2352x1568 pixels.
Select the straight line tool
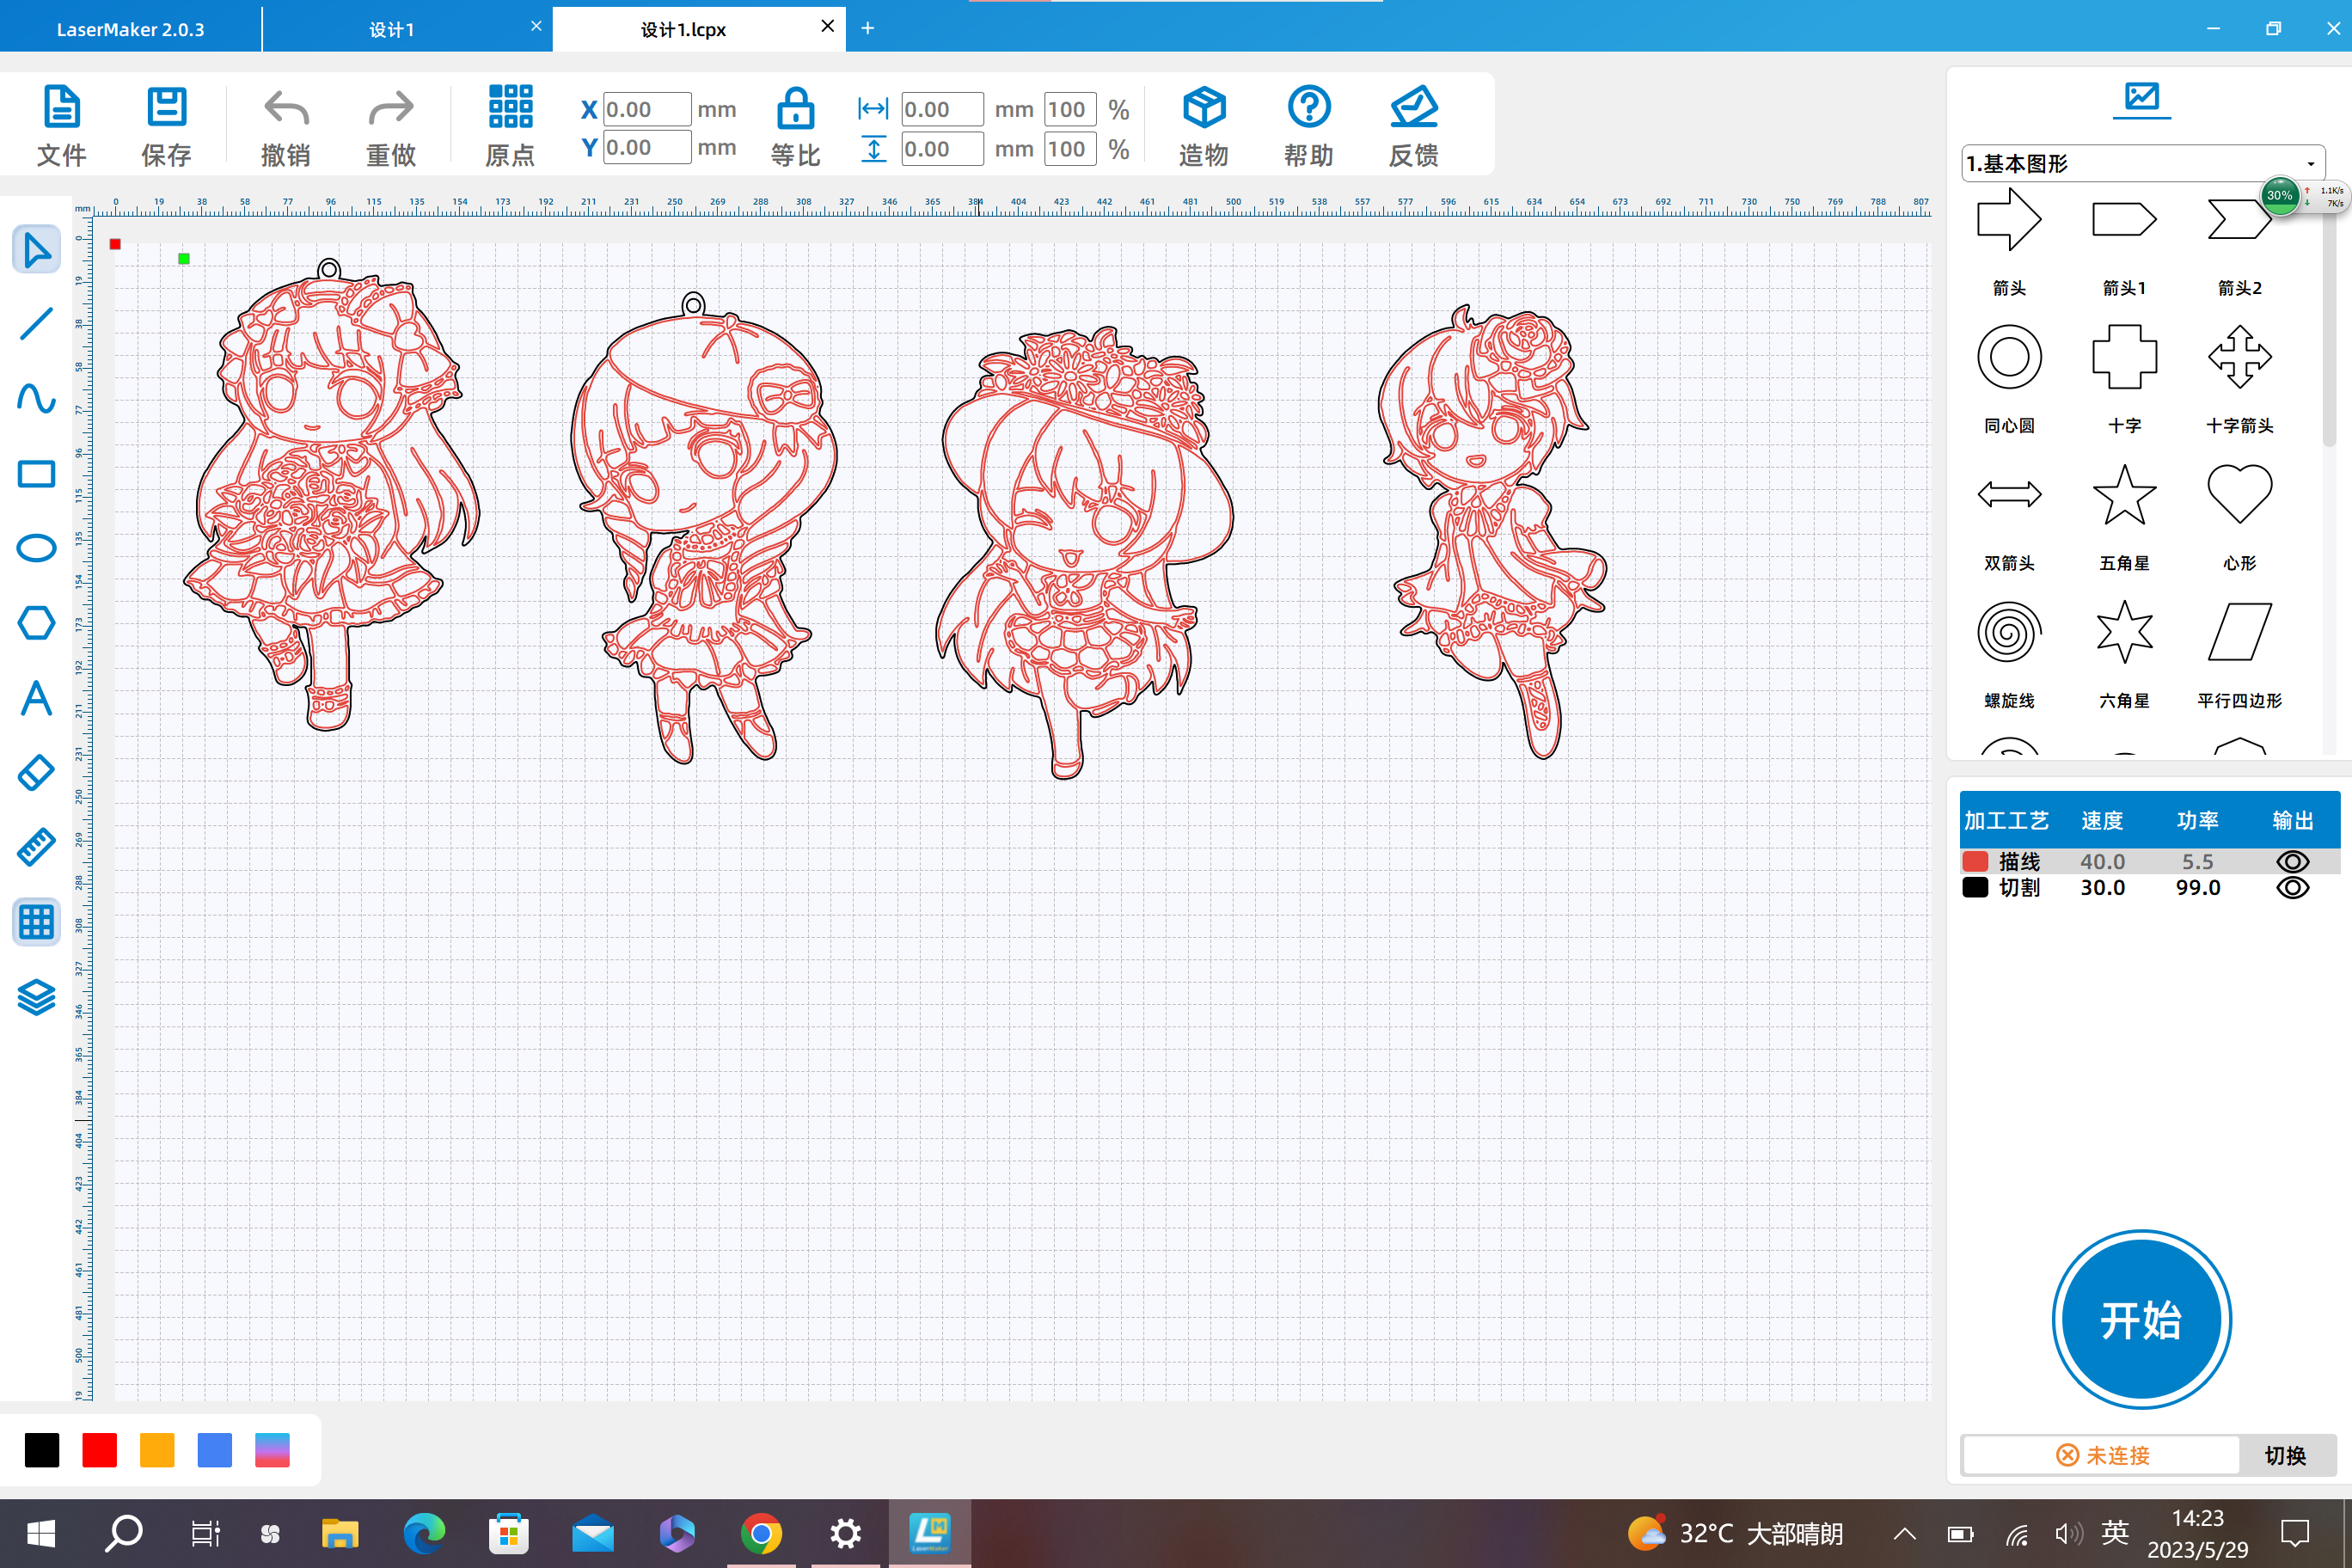coord(37,324)
